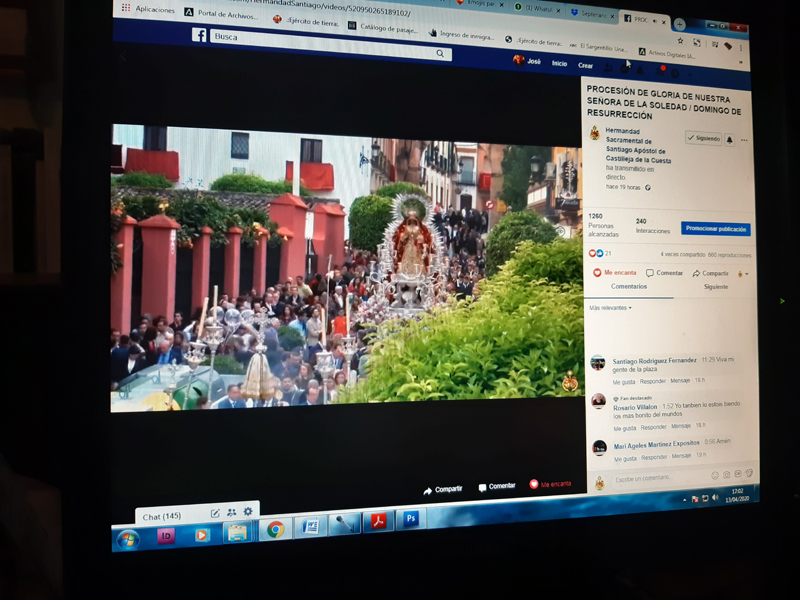800x600 pixels.
Task: Switch to the Siguiente tab
Action: (x=715, y=287)
